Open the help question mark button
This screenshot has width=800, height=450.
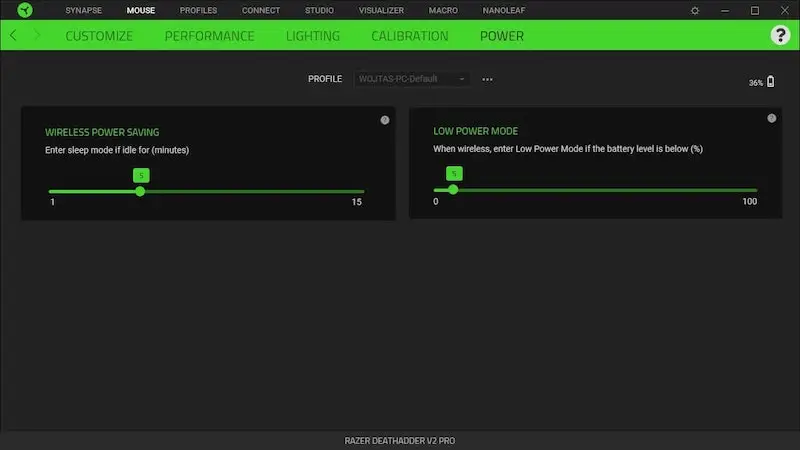click(x=780, y=35)
